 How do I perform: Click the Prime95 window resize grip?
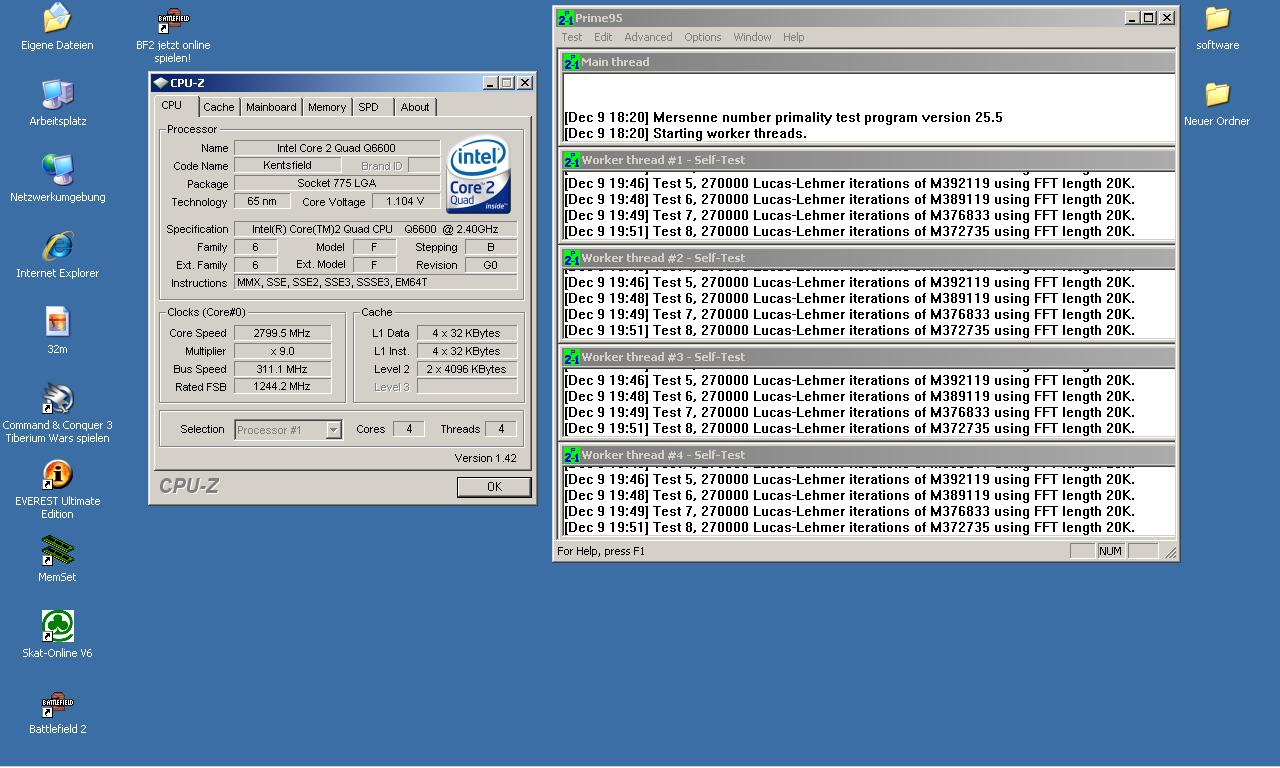click(1170, 552)
